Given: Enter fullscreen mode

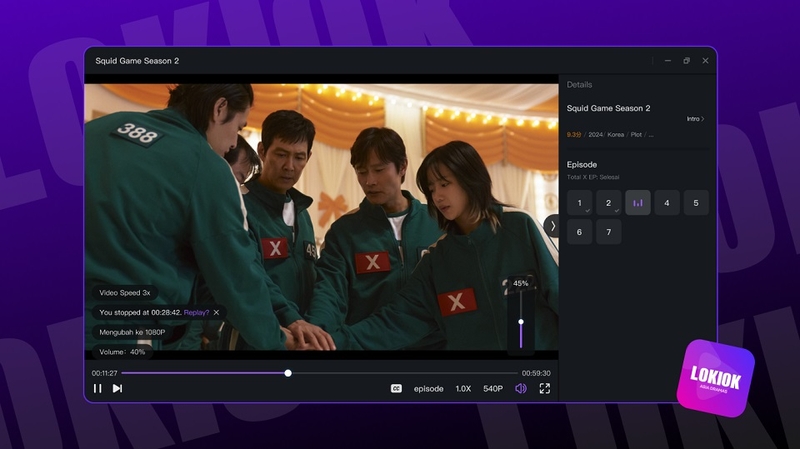Looking at the screenshot, I should click(545, 388).
